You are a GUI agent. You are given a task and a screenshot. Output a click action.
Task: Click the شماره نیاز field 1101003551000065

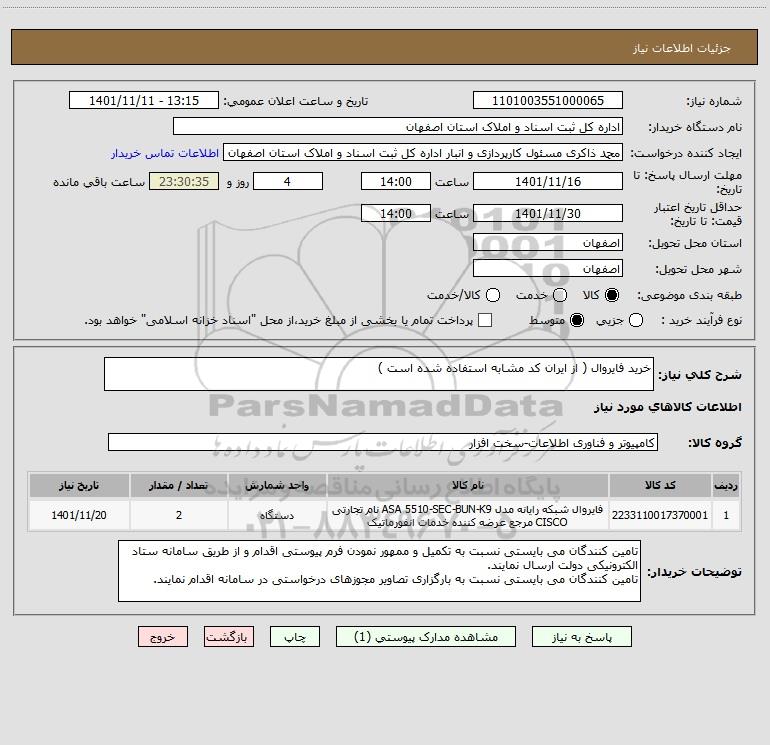(548, 101)
